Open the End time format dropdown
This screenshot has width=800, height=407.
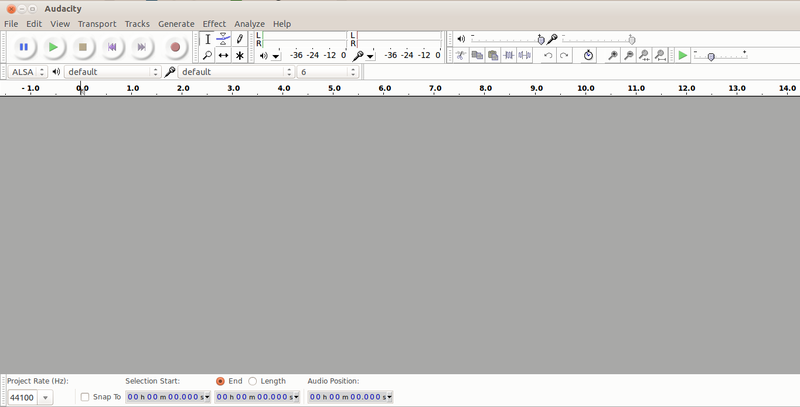point(296,397)
